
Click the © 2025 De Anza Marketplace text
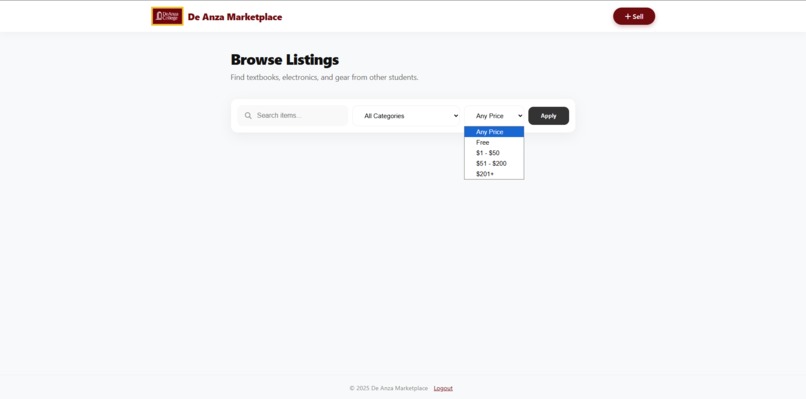point(389,388)
